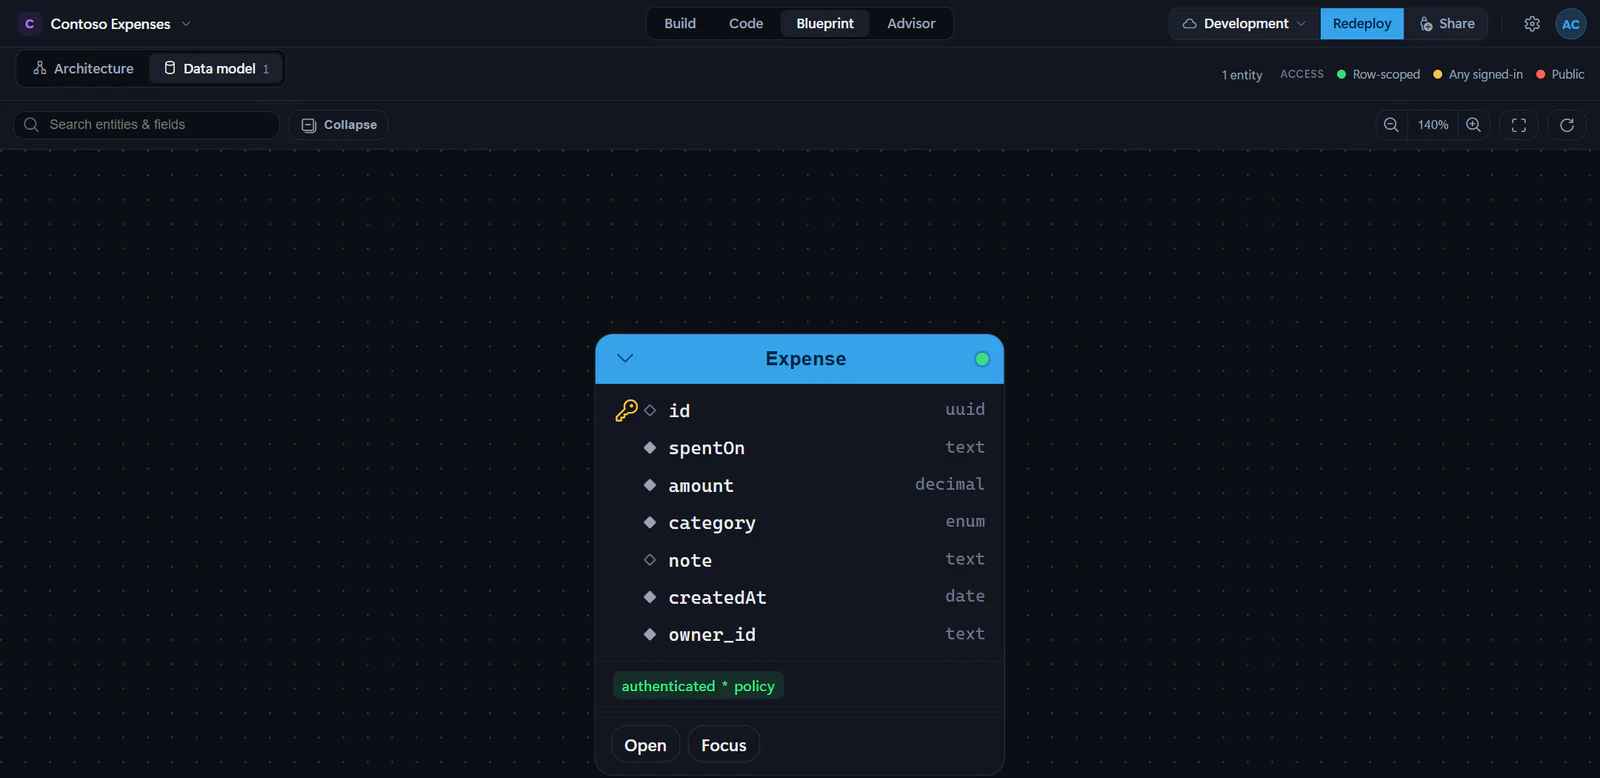Switch to the Build tab
Screen dimensions: 1600x778
pyautogui.click(x=680, y=24)
